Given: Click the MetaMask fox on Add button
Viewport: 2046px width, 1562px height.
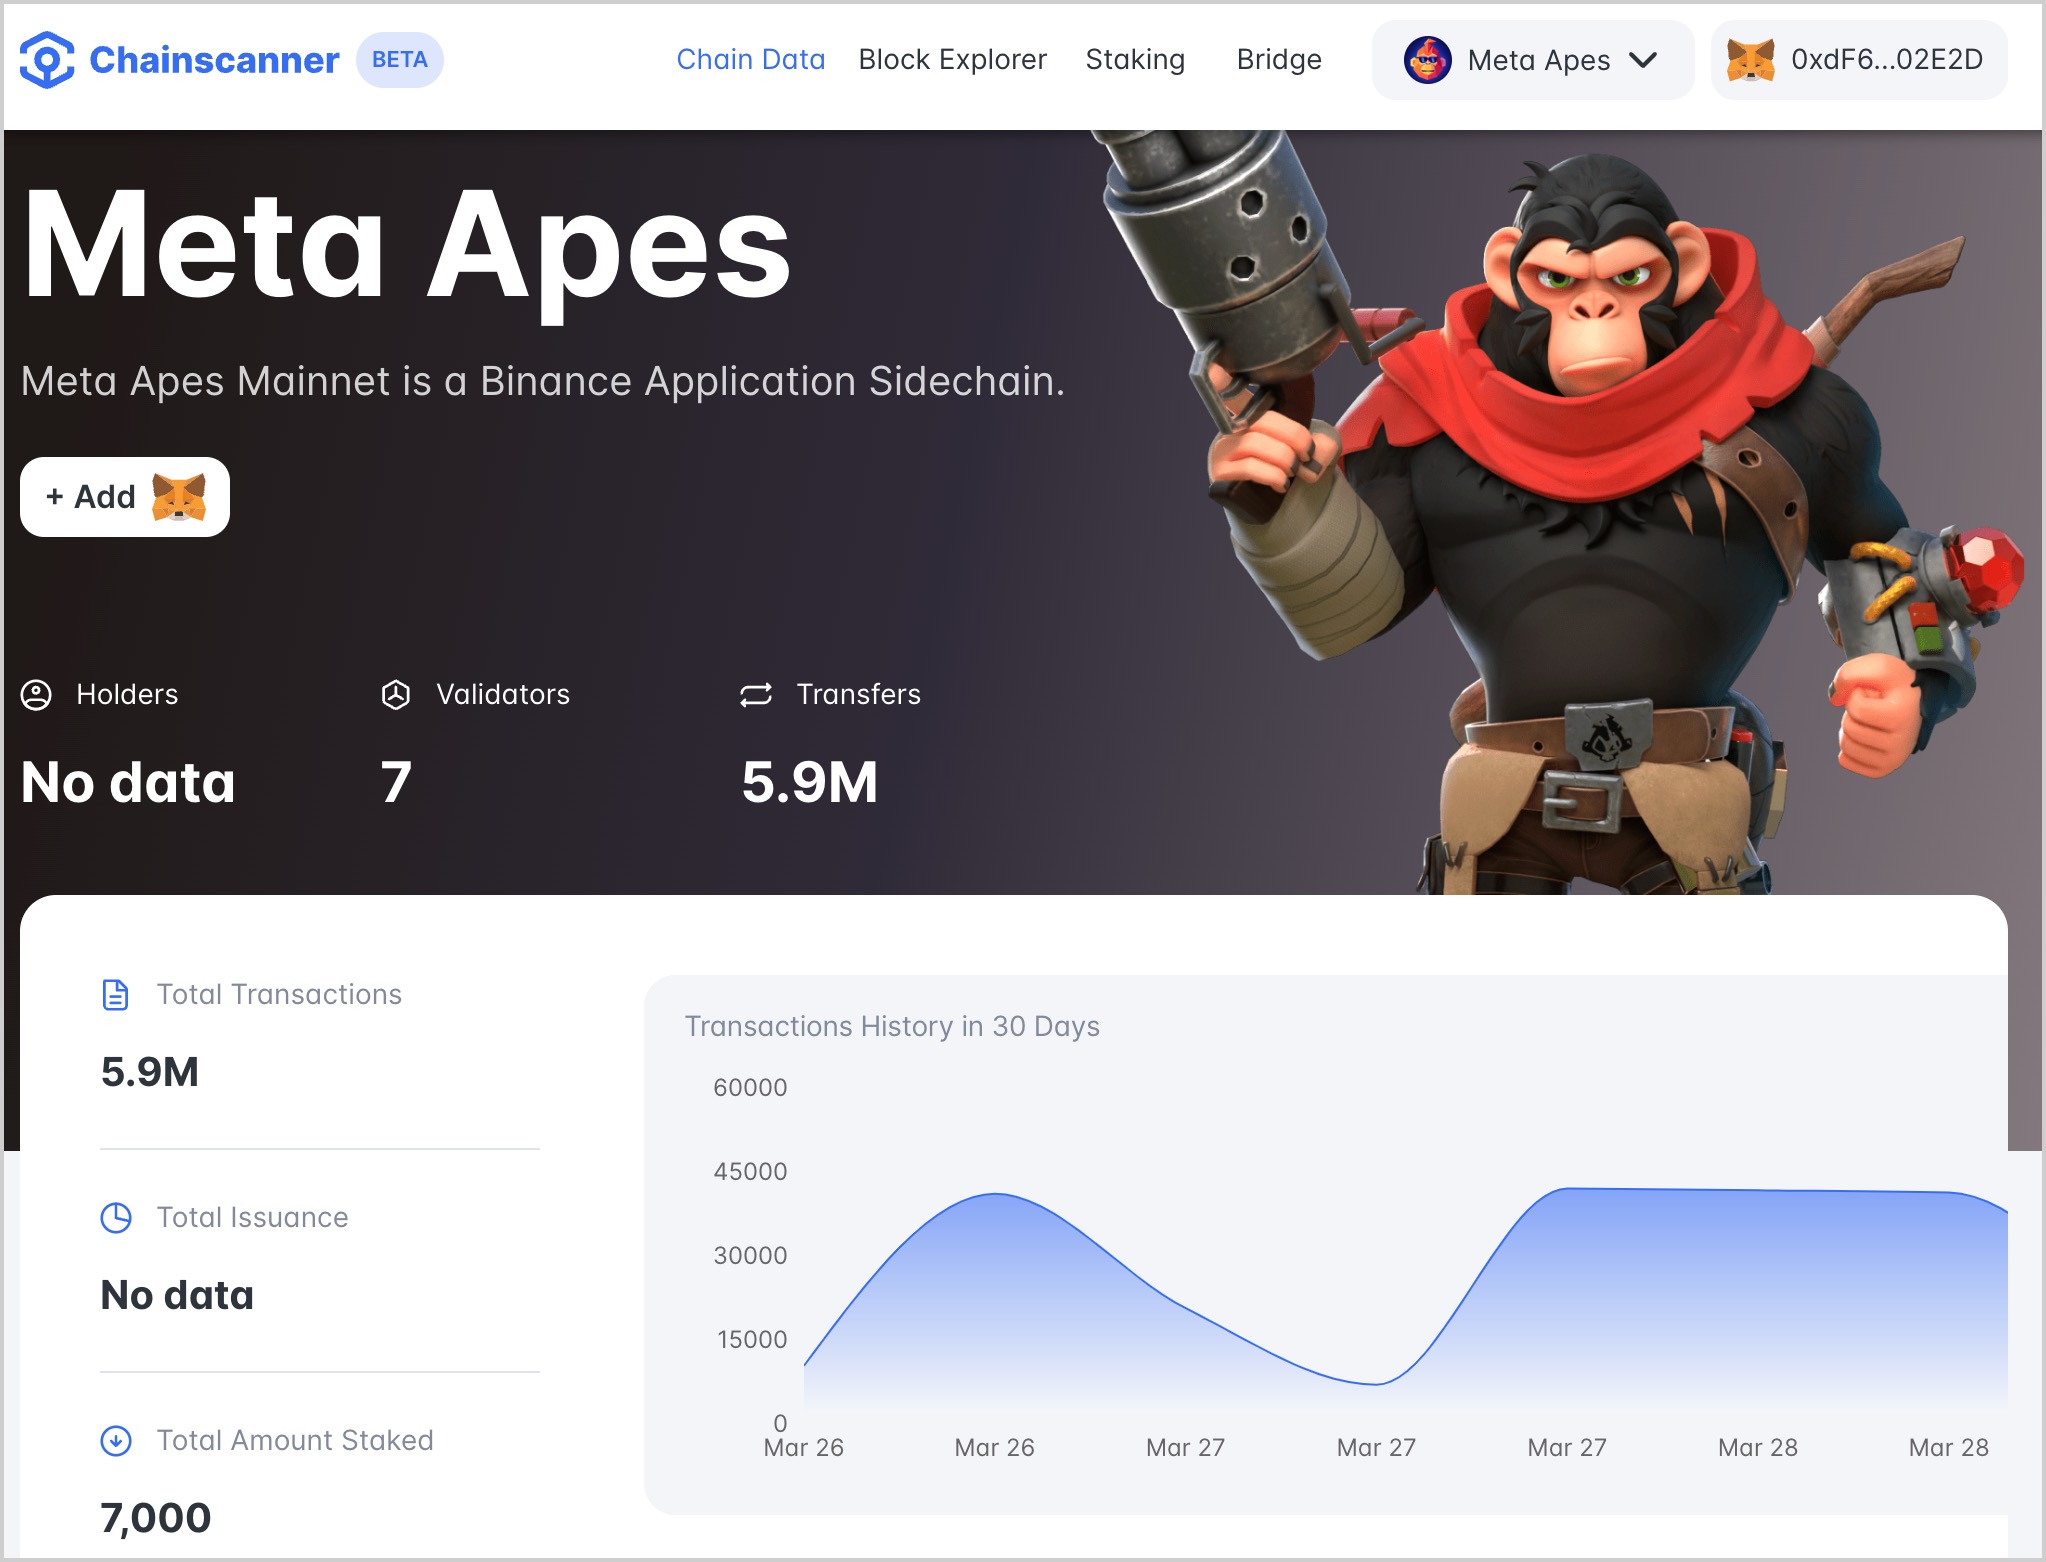Looking at the screenshot, I should pos(178,497).
